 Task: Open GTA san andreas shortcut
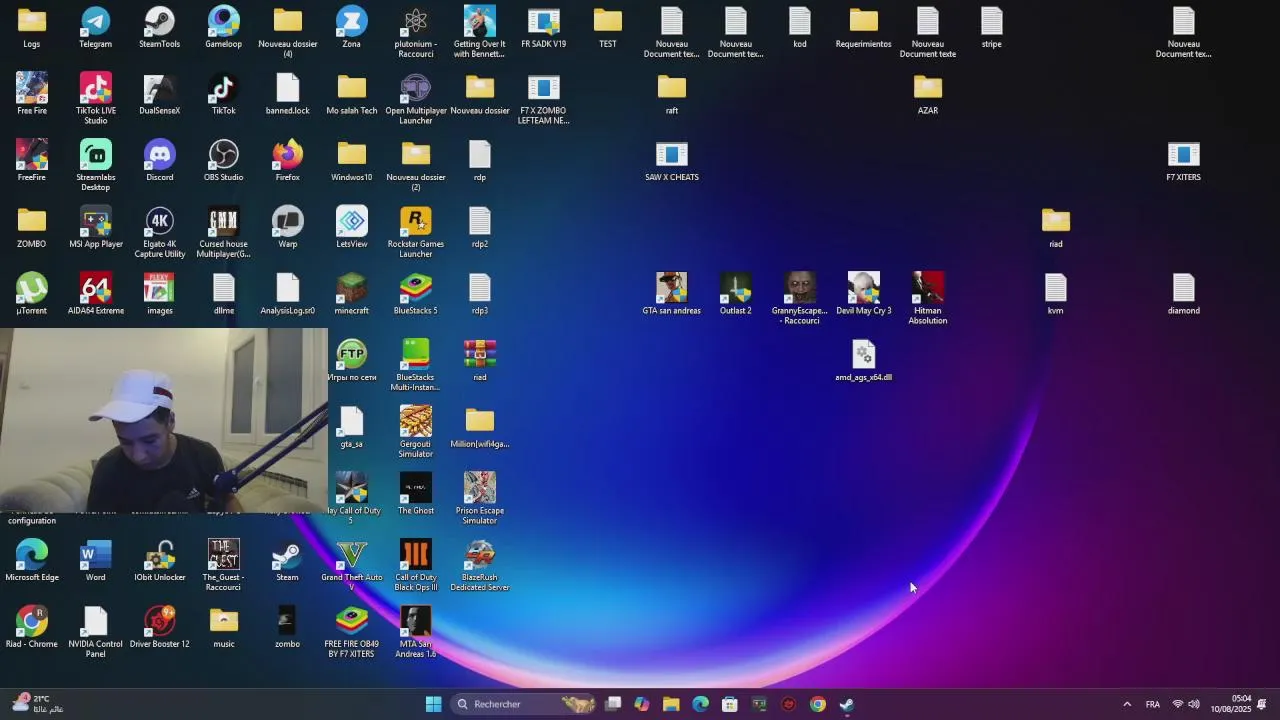point(672,294)
